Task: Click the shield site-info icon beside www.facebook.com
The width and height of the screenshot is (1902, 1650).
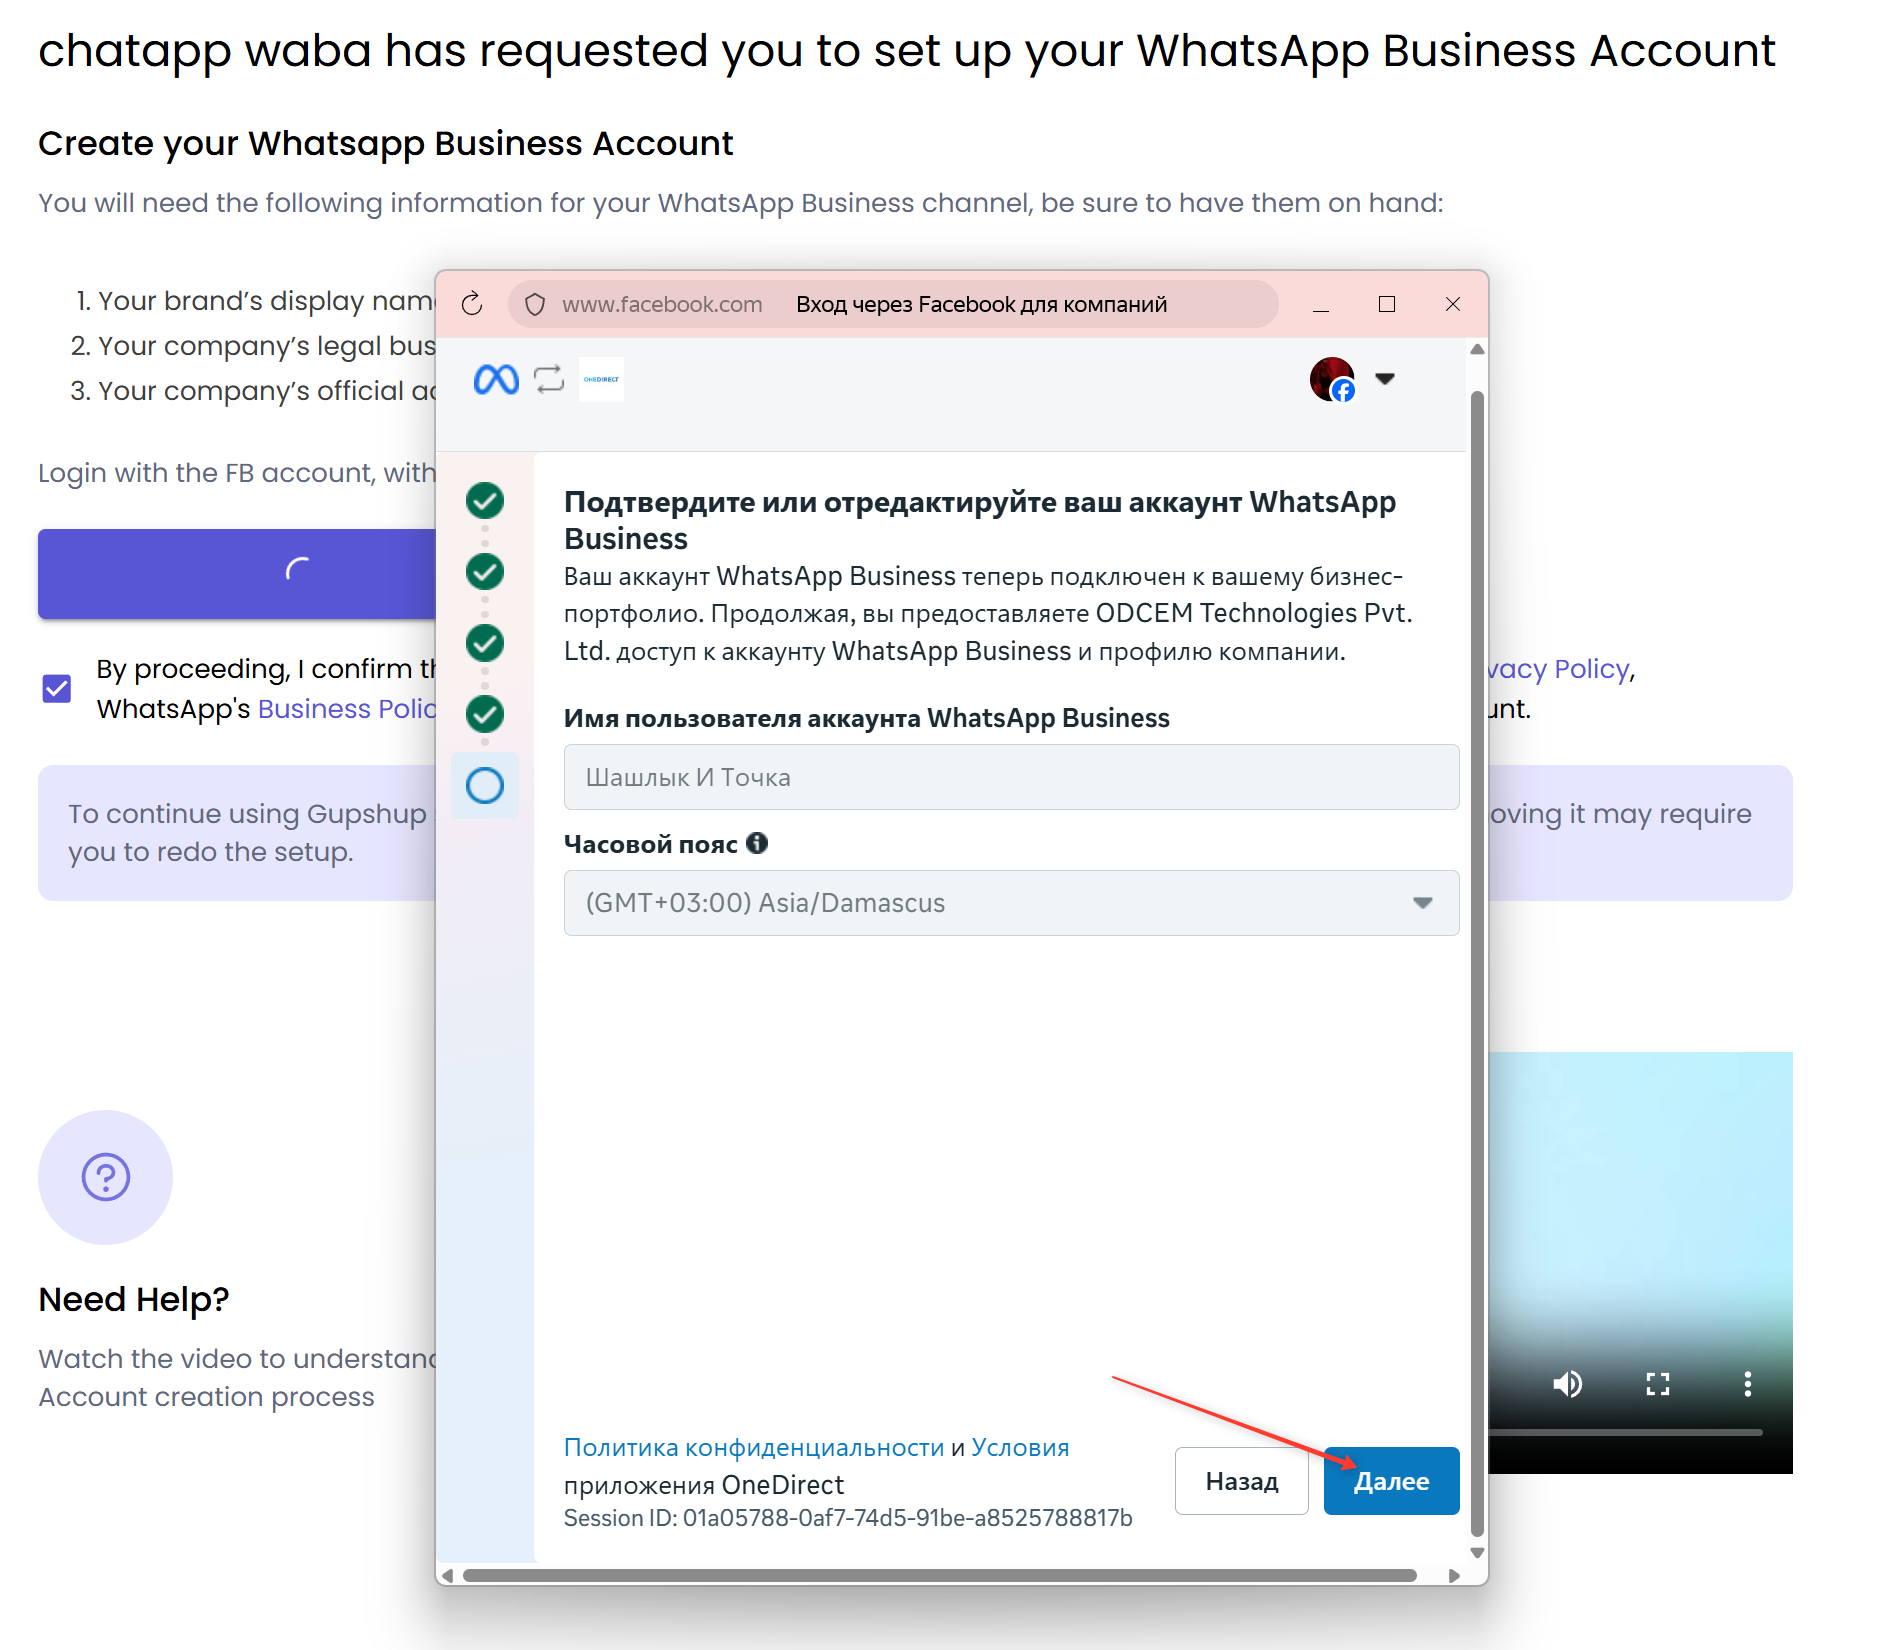Action: pos(535,304)
